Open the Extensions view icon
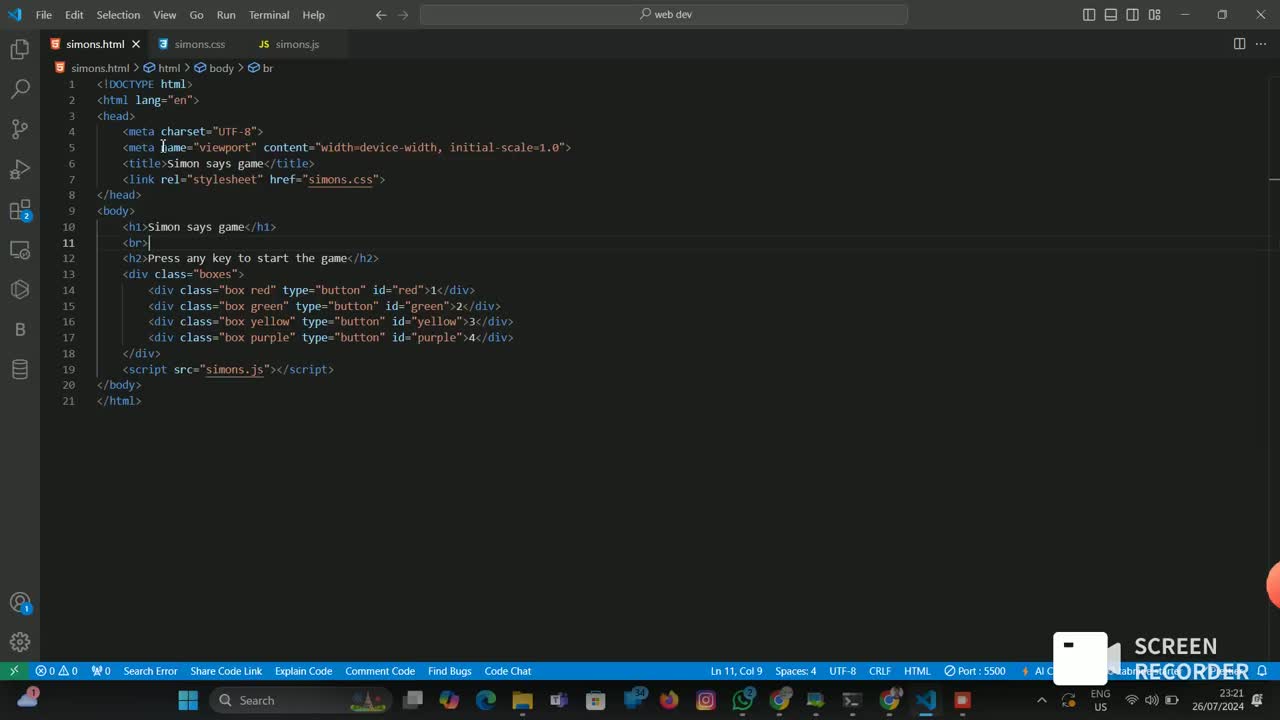 point(20,210)
